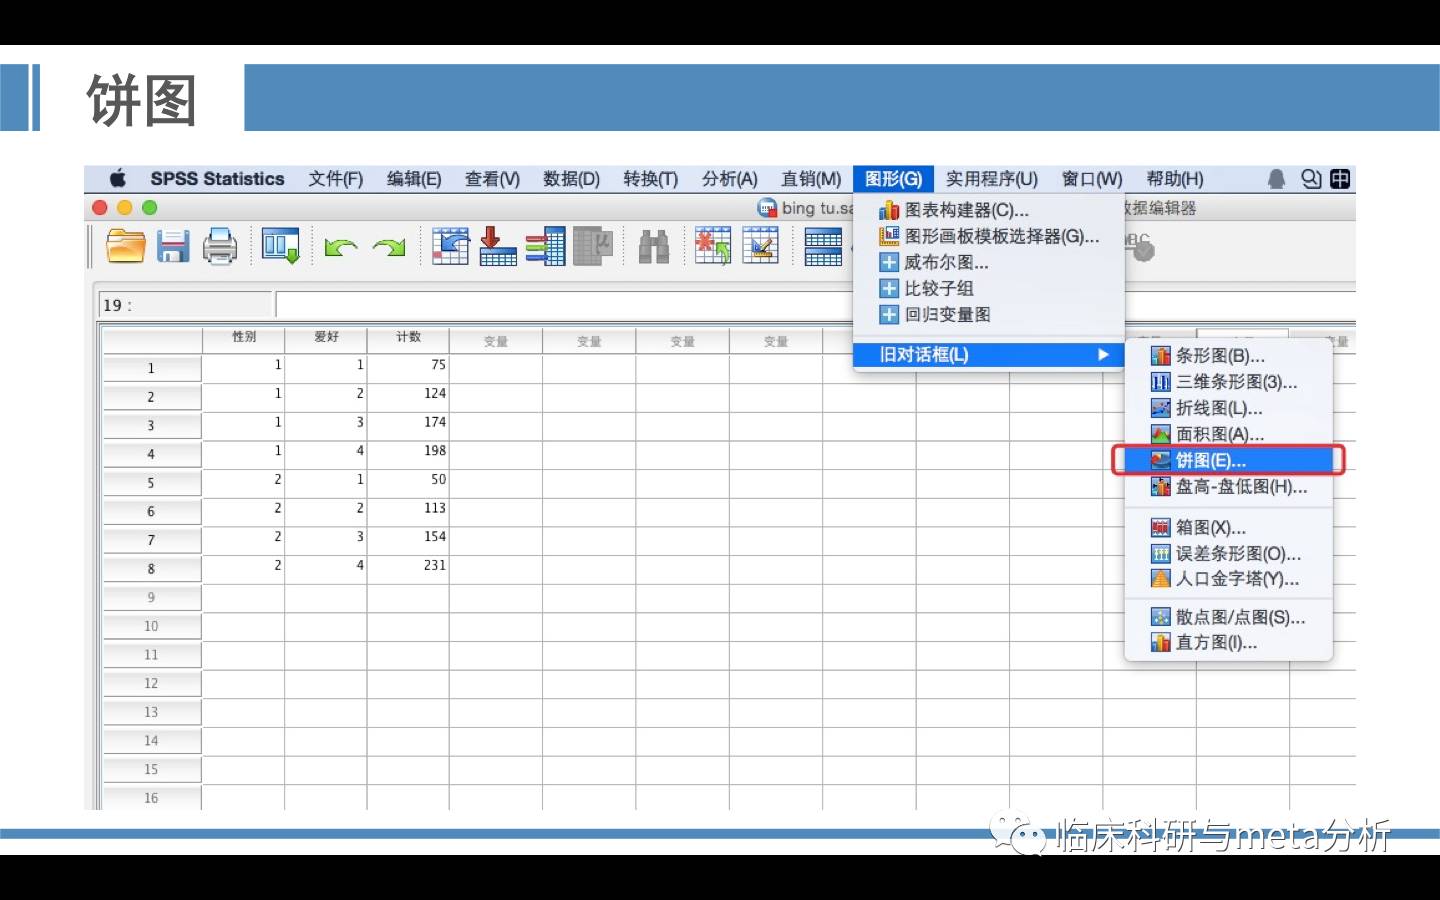This screenshot has height=900, width=1440.
Task: Click the Print icon in the toolbar
Action: pos(220,246)
